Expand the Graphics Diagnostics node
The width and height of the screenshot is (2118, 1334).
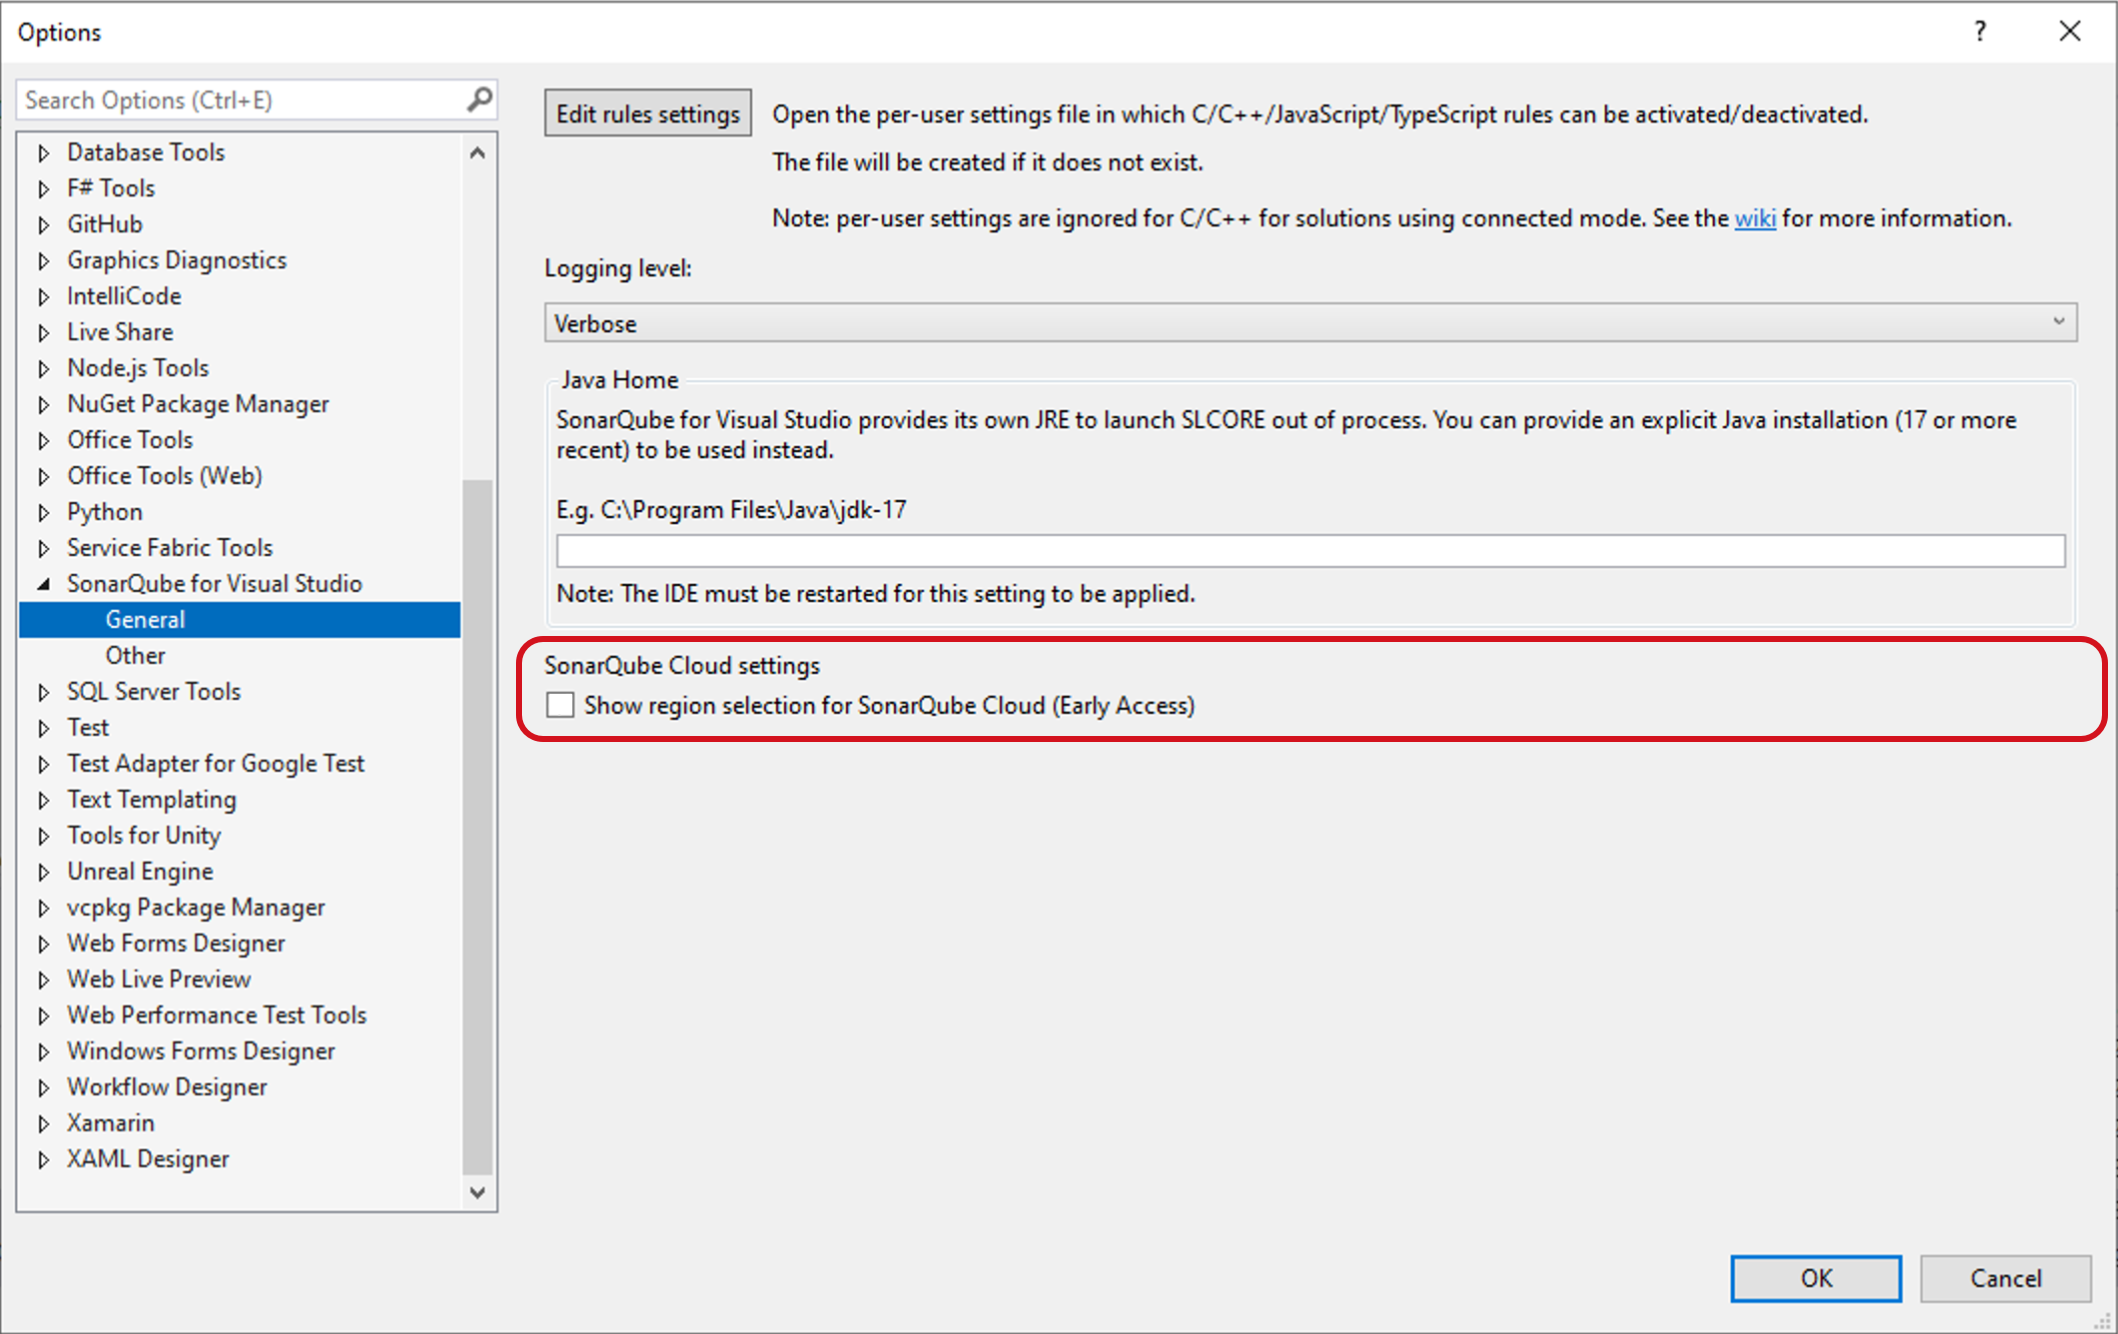click(43, 261)
